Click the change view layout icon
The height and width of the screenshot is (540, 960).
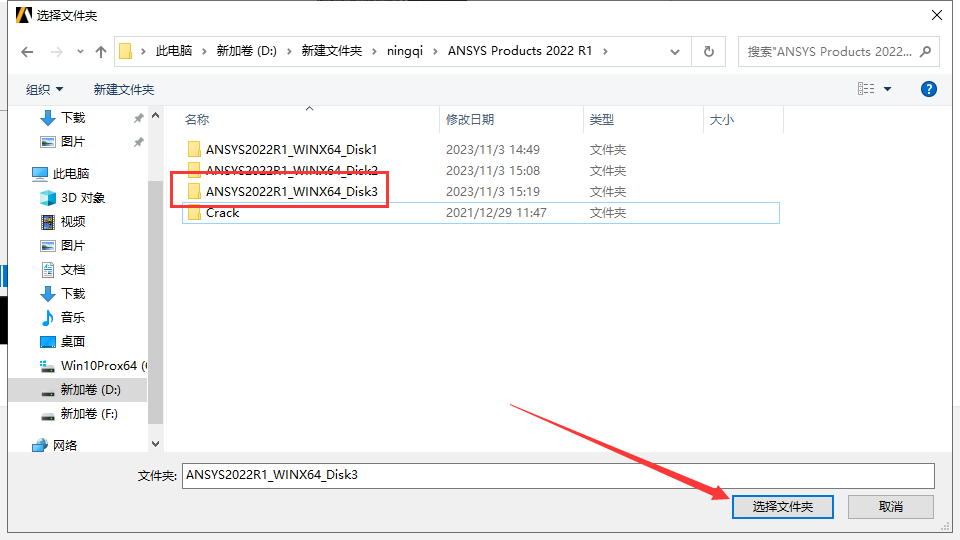click(x=866, y=89)
